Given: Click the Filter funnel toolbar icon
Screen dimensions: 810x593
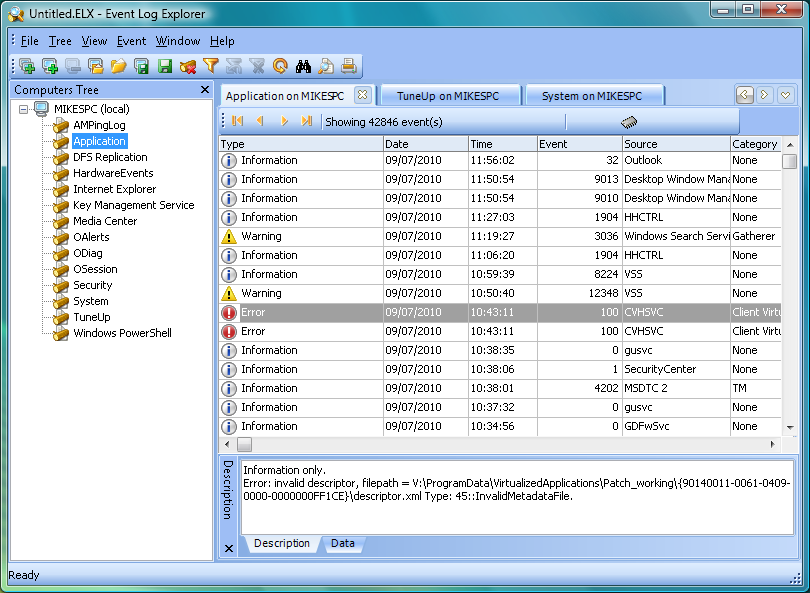Looking at the screenshot, I should 210,67.
